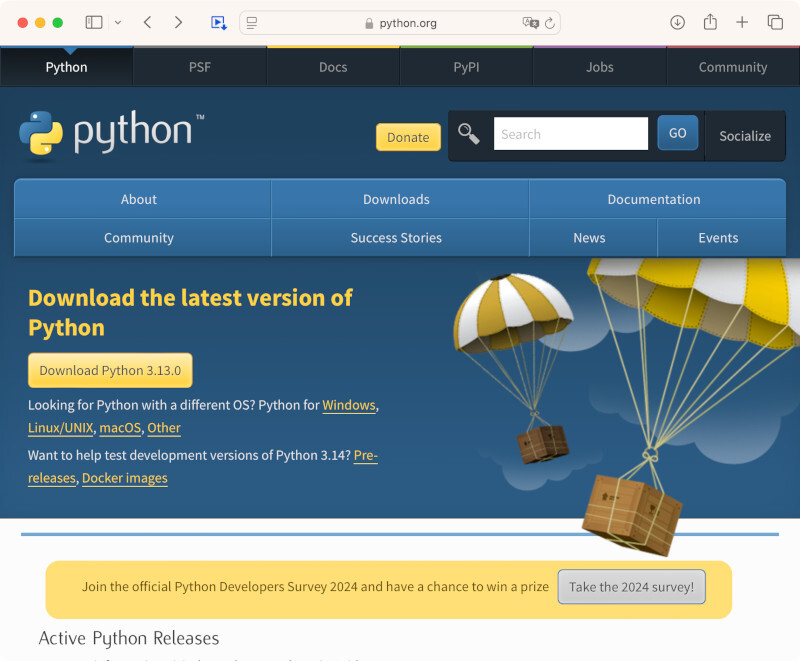Reload the python.org page
Screen dimensions: 800x661
[x=551, y=23]
